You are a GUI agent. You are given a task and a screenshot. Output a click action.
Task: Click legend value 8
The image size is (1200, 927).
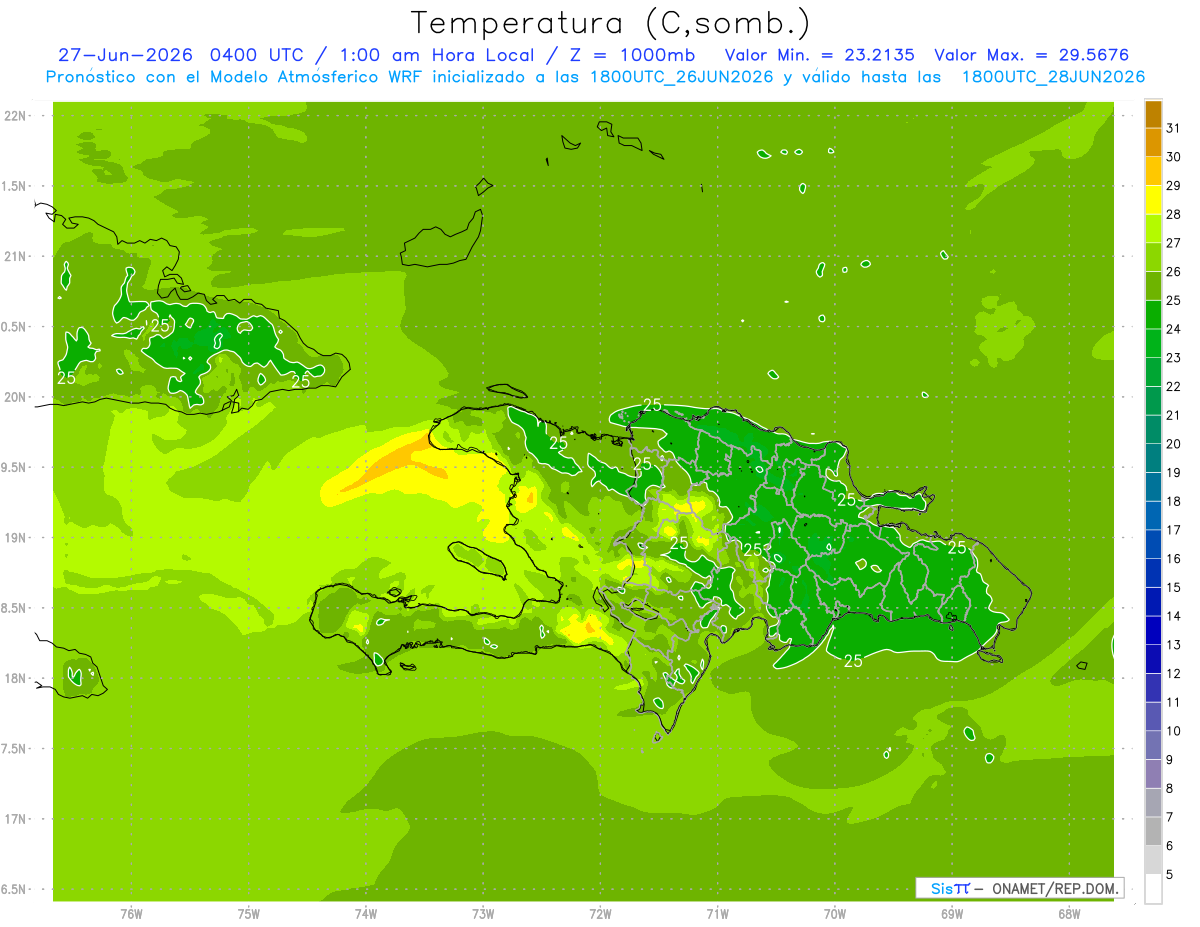tap(1169, 789)
